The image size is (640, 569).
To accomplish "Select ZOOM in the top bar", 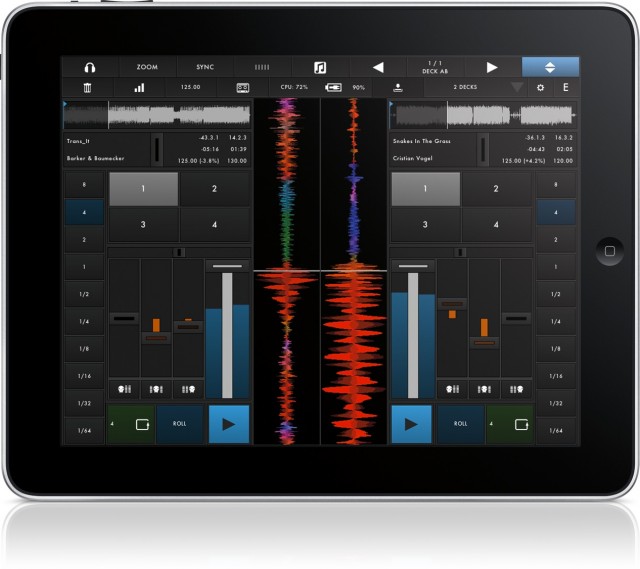I will [147, 67].
